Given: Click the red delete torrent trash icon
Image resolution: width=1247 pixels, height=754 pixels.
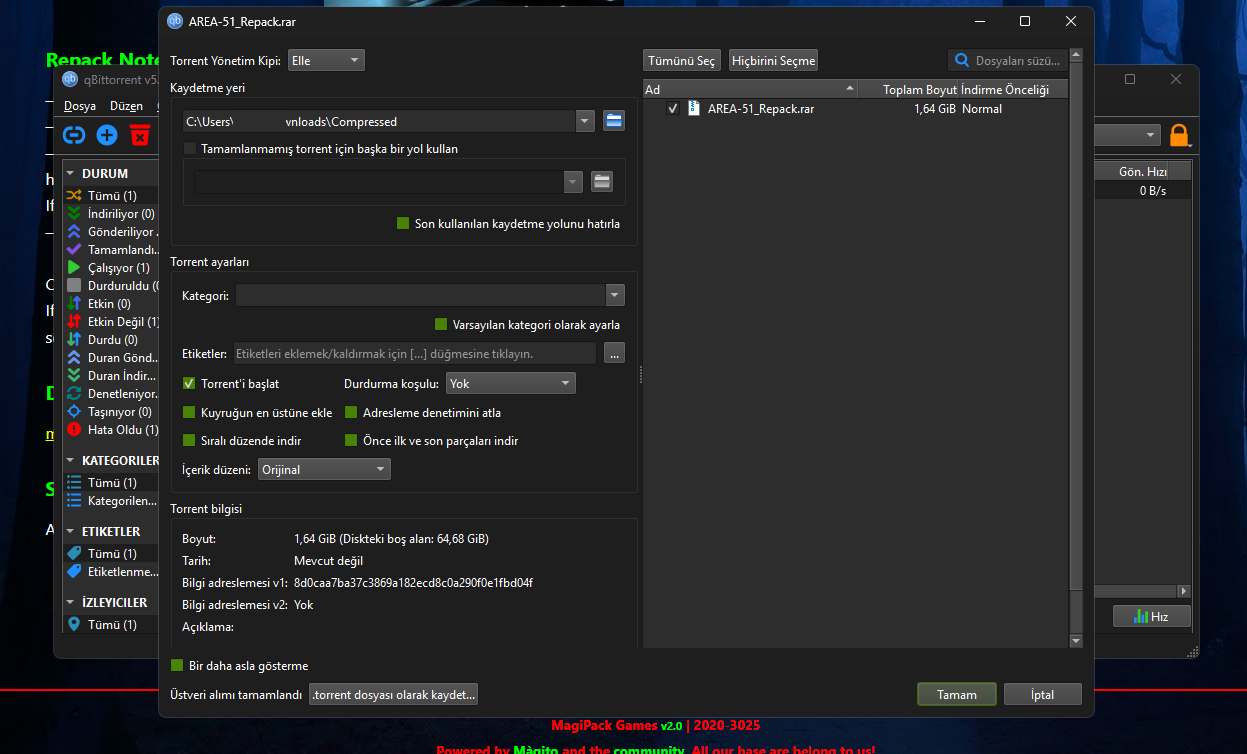Looking at the screenshot, I should [x=140, y=135].
